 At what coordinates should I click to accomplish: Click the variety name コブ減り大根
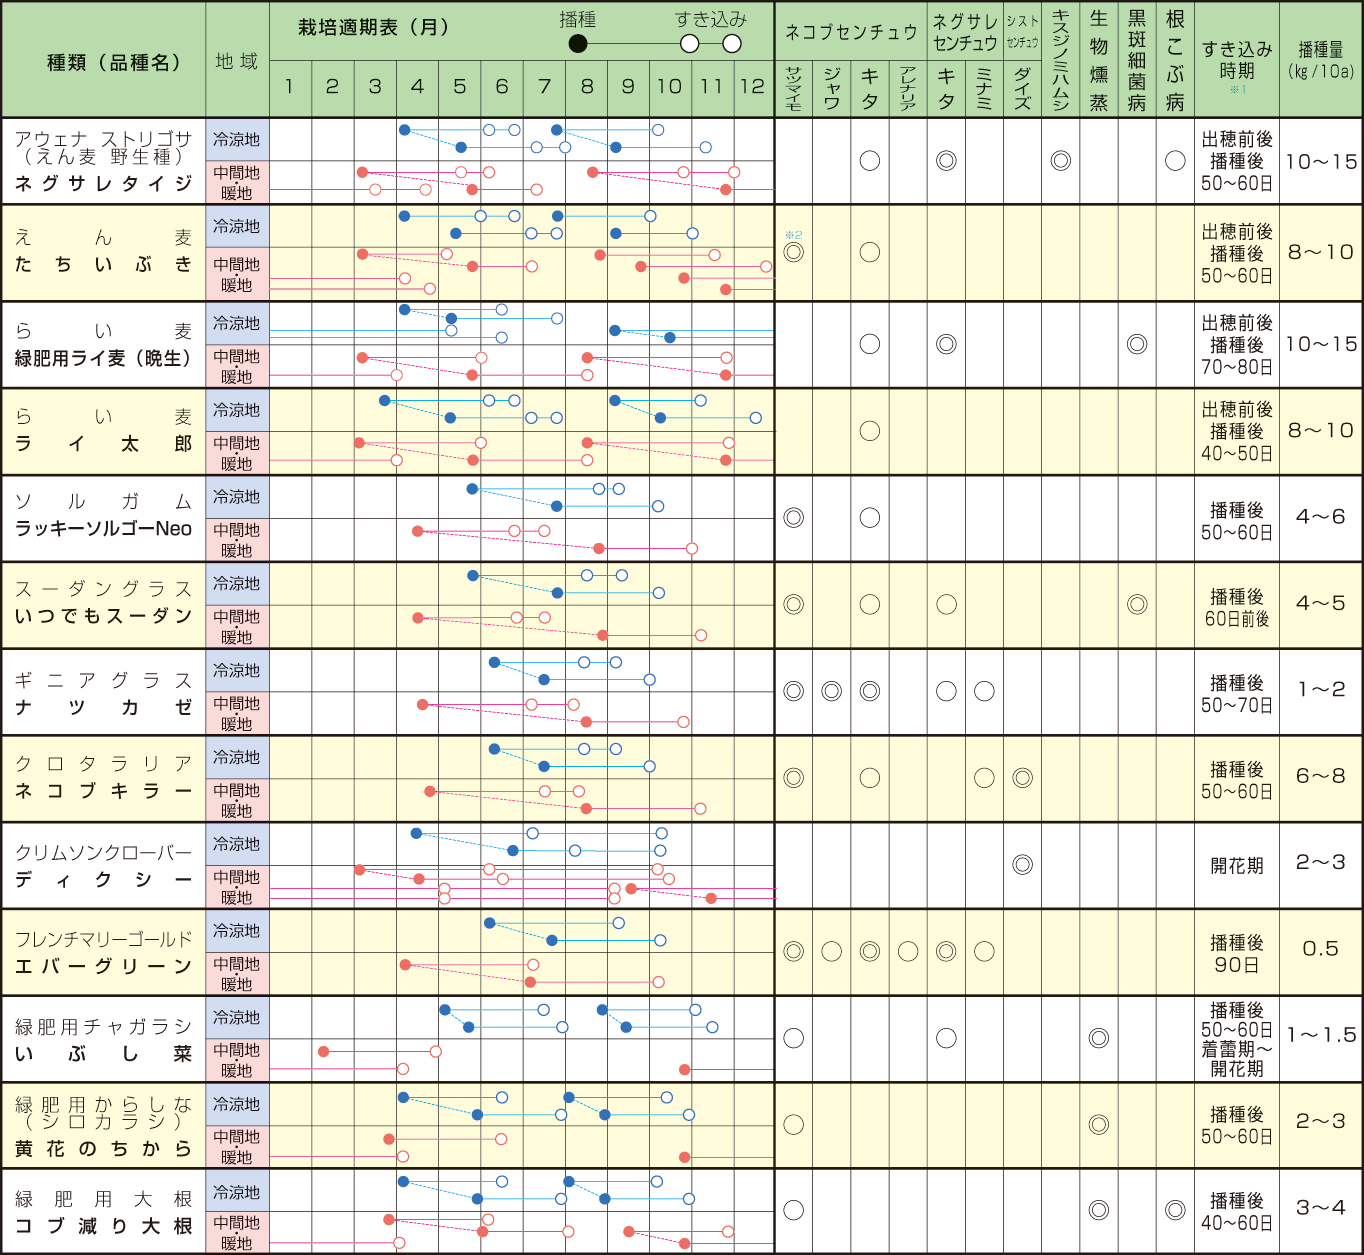click(103, 1226)
